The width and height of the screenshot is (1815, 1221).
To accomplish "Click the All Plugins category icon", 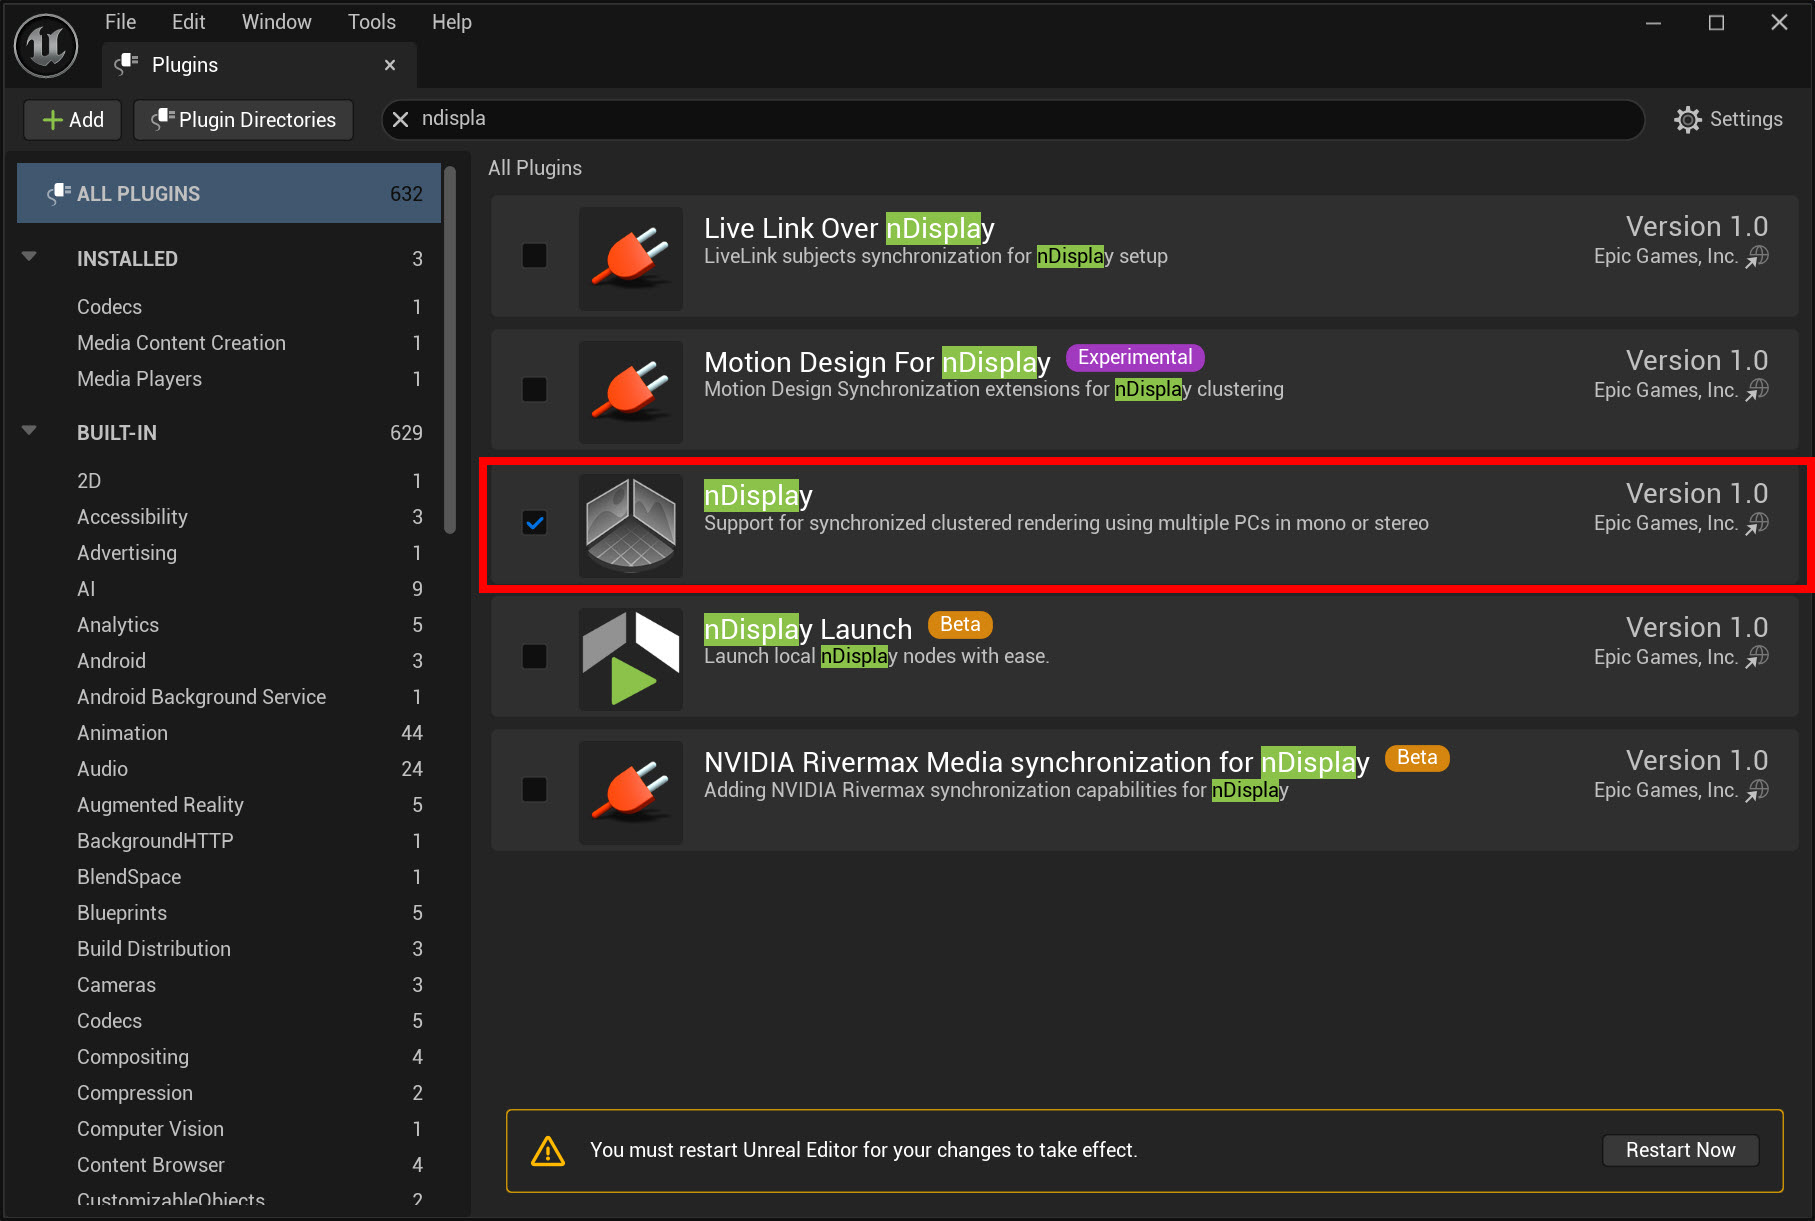I will pyautogui.click(x=59, y=193).
